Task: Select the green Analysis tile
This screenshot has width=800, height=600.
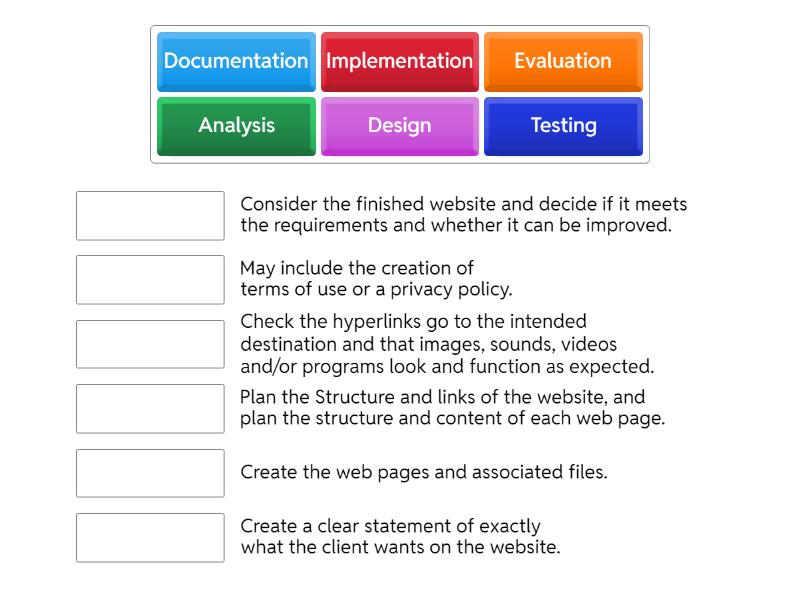Action: [x=236, y=126]
